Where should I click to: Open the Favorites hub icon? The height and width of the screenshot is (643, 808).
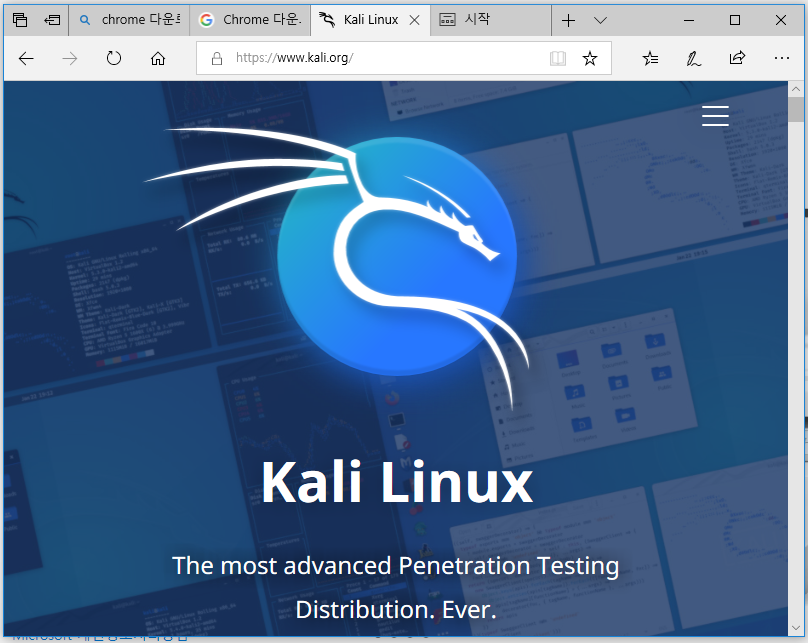click(650, 58)
